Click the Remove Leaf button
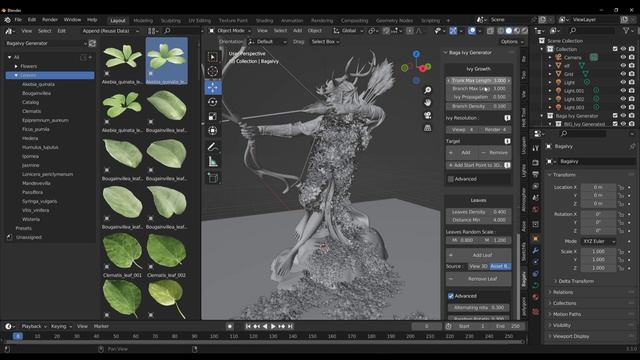 pyautogui.click(x=478, y=279)
